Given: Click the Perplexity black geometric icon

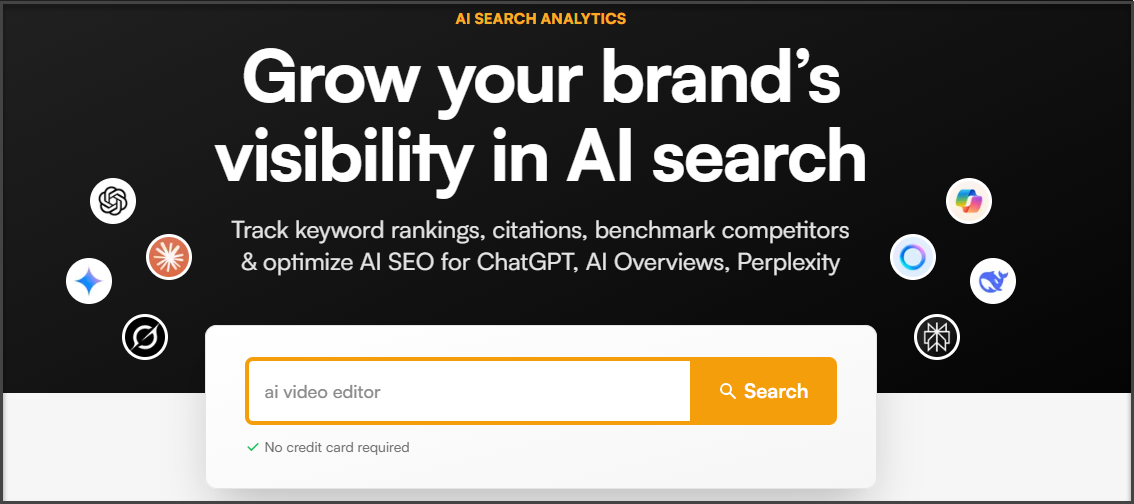Looking at the screenshot, I should click(937, 337).
